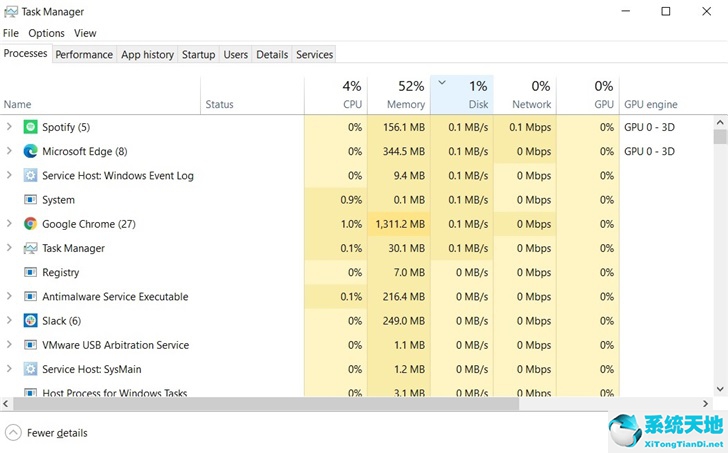Select the Microsoft Edge 344.5 MB memory cell

399,151
